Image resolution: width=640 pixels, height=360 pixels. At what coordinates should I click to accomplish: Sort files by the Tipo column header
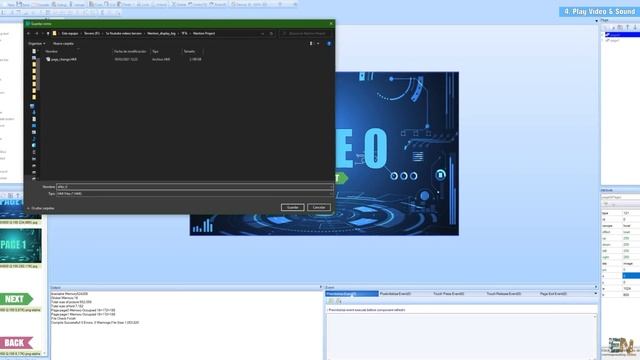point(156,51)
